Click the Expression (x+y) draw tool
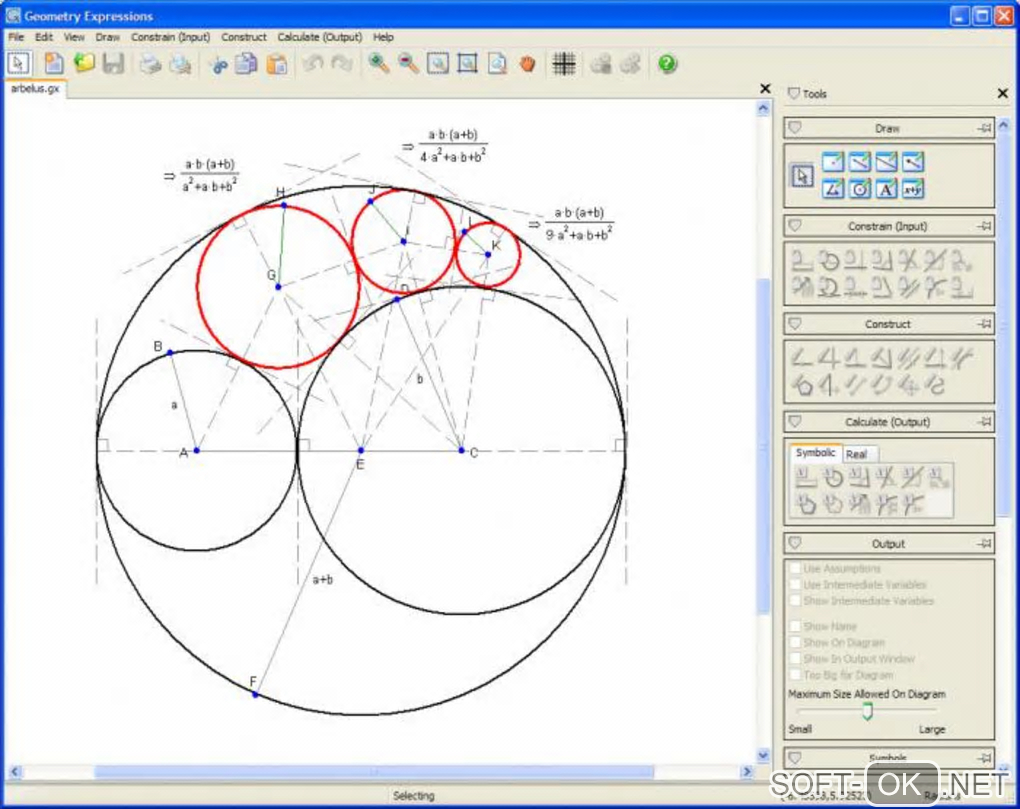 [x=912, y=189]
